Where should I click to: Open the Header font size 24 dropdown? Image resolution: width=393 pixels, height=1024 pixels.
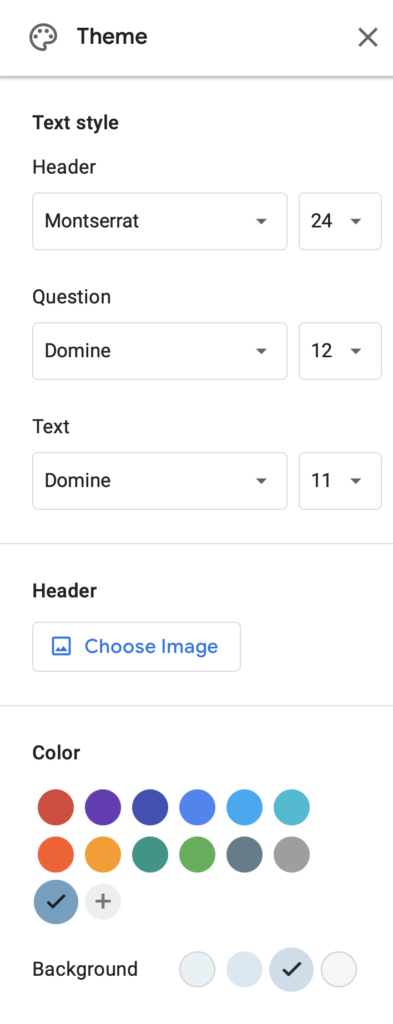340,221
